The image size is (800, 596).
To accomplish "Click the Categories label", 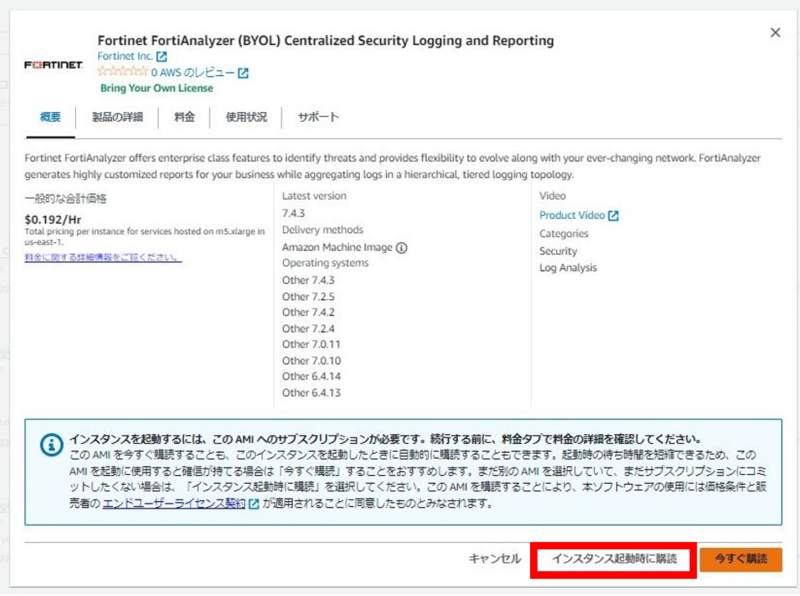I will [564, 234].
